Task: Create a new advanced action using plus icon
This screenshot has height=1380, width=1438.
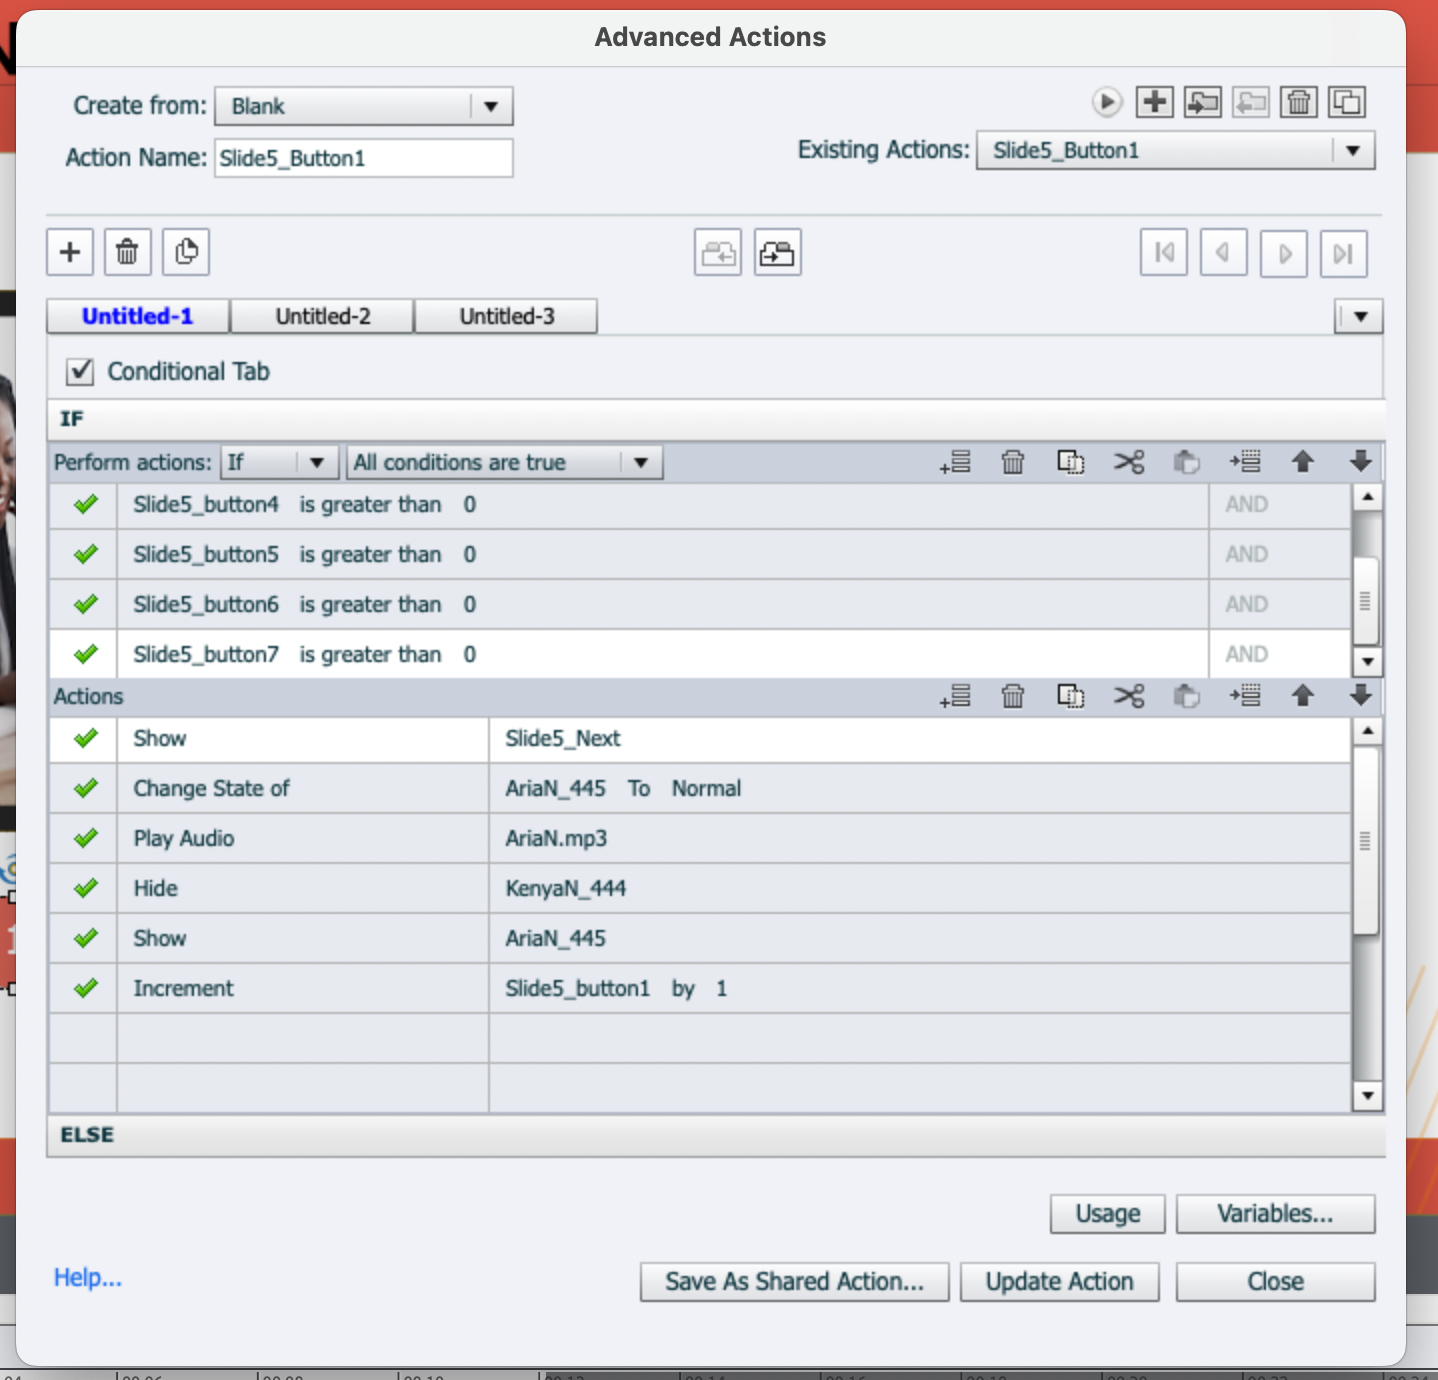Action: pyautogui.click(x=1154, y=102)
